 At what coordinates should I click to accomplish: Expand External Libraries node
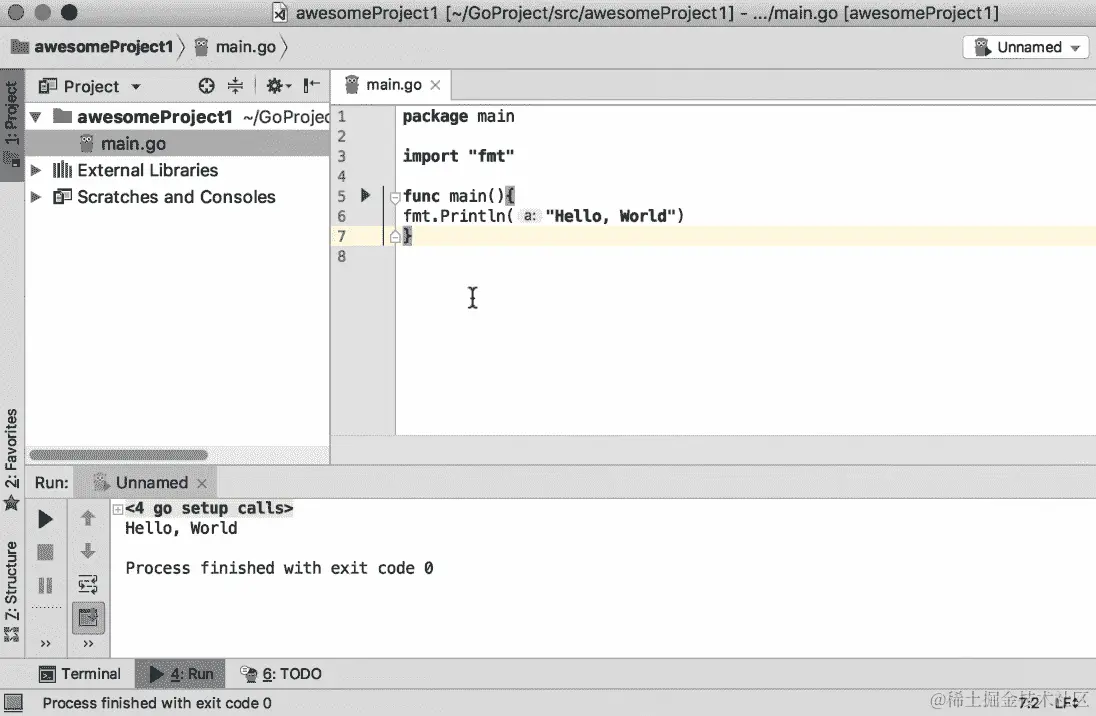pyautogui.click(x=36, y=170)
